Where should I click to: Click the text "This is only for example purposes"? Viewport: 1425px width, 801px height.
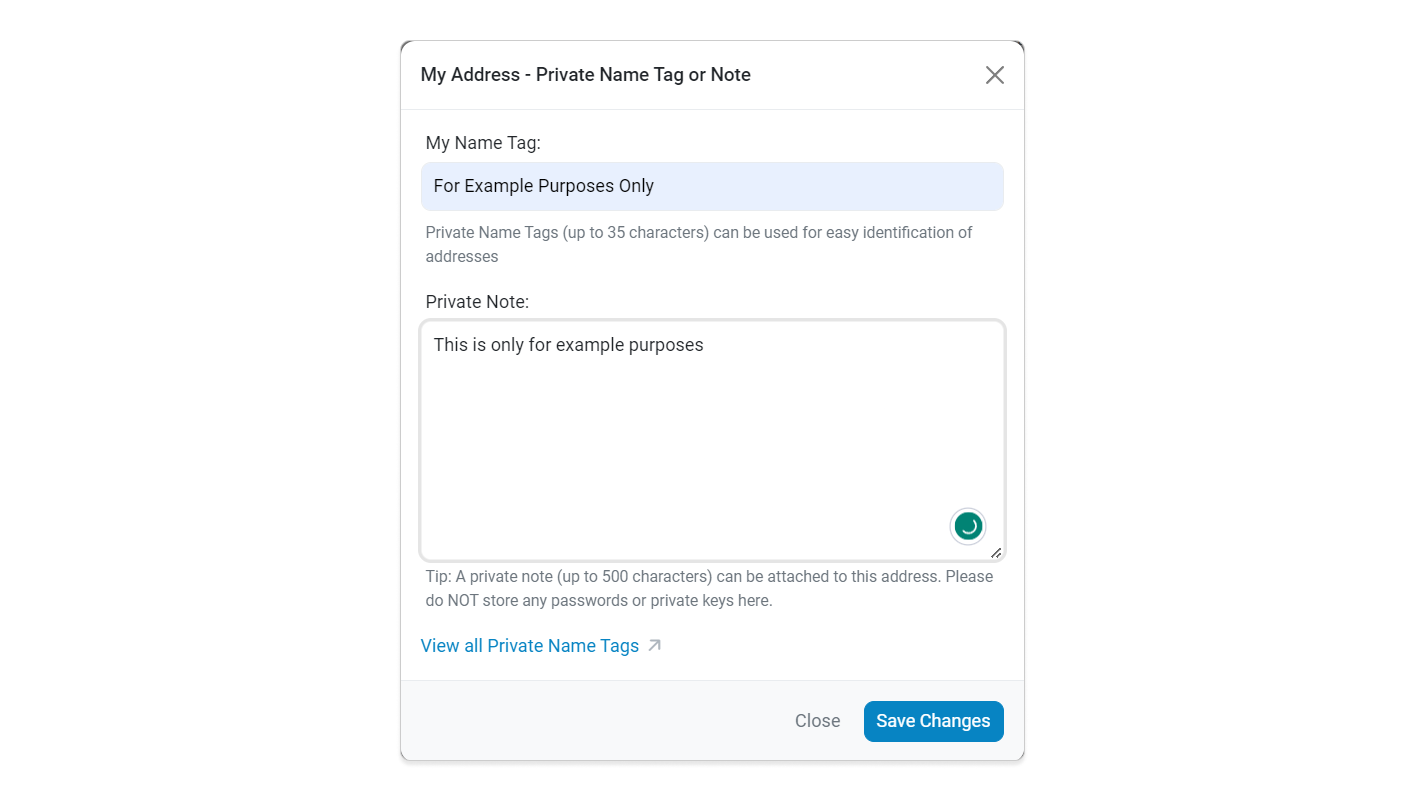coord(568,345)
